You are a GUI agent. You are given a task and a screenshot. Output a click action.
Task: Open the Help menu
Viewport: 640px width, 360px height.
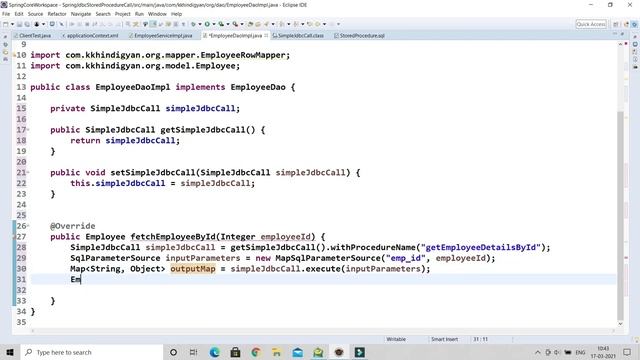[176, 14]
